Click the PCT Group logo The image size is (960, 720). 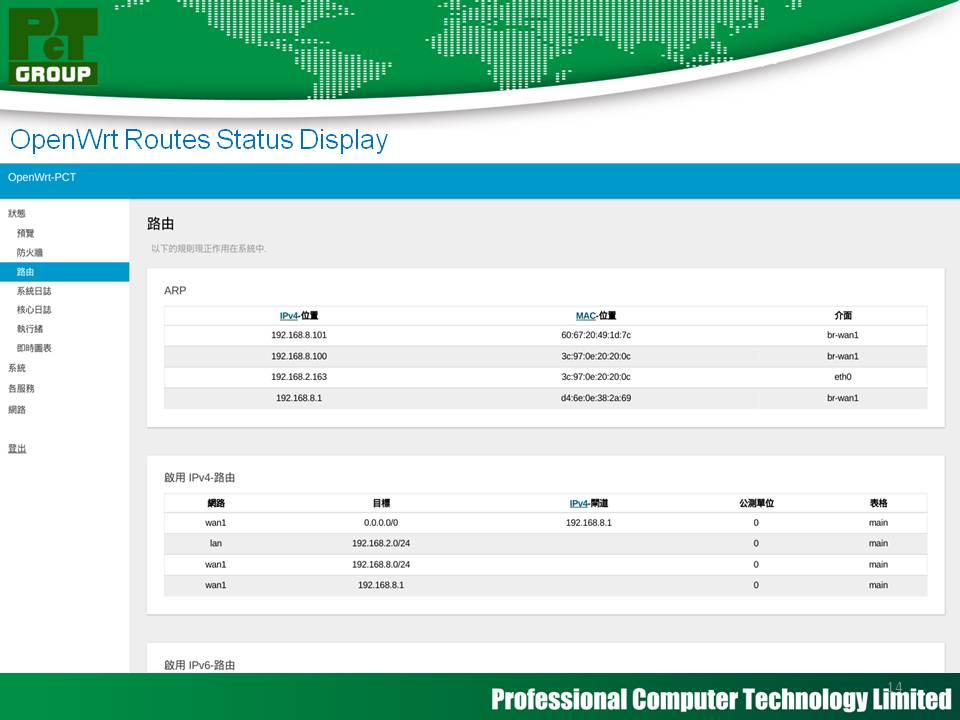(x=54, y=46)
